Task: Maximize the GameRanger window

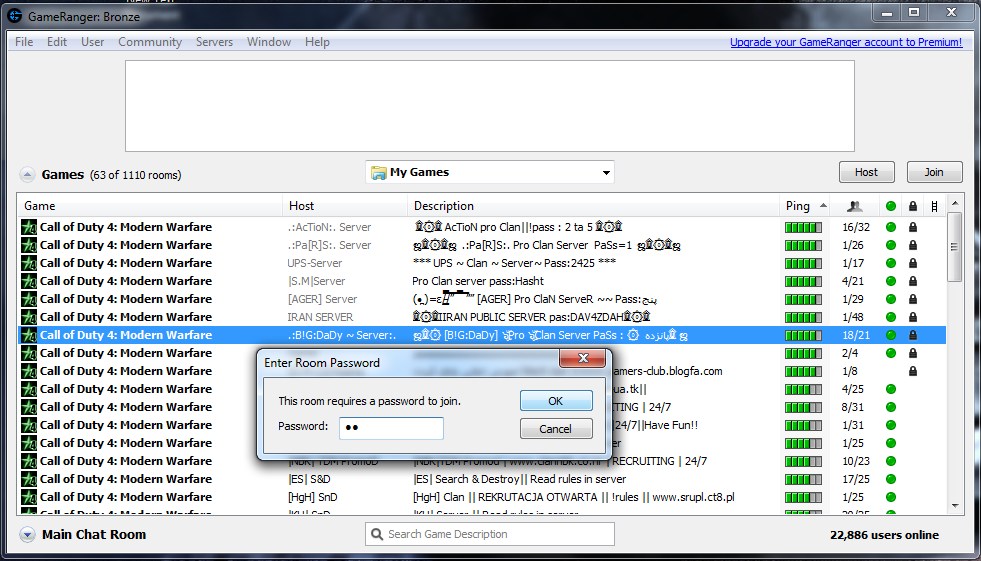Action: [914, 12]
